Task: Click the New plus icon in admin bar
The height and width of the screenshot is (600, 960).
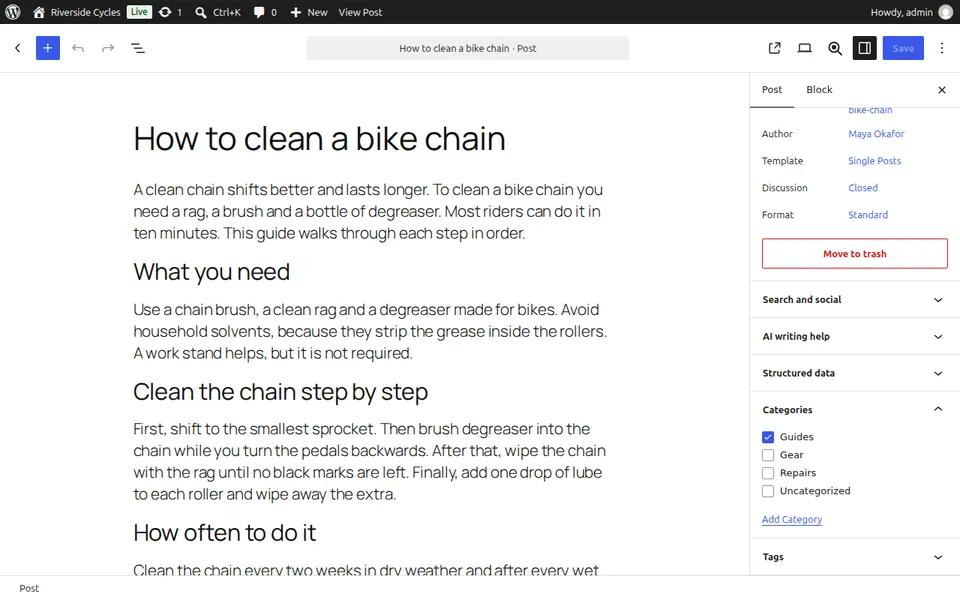Action: point(296,12)
